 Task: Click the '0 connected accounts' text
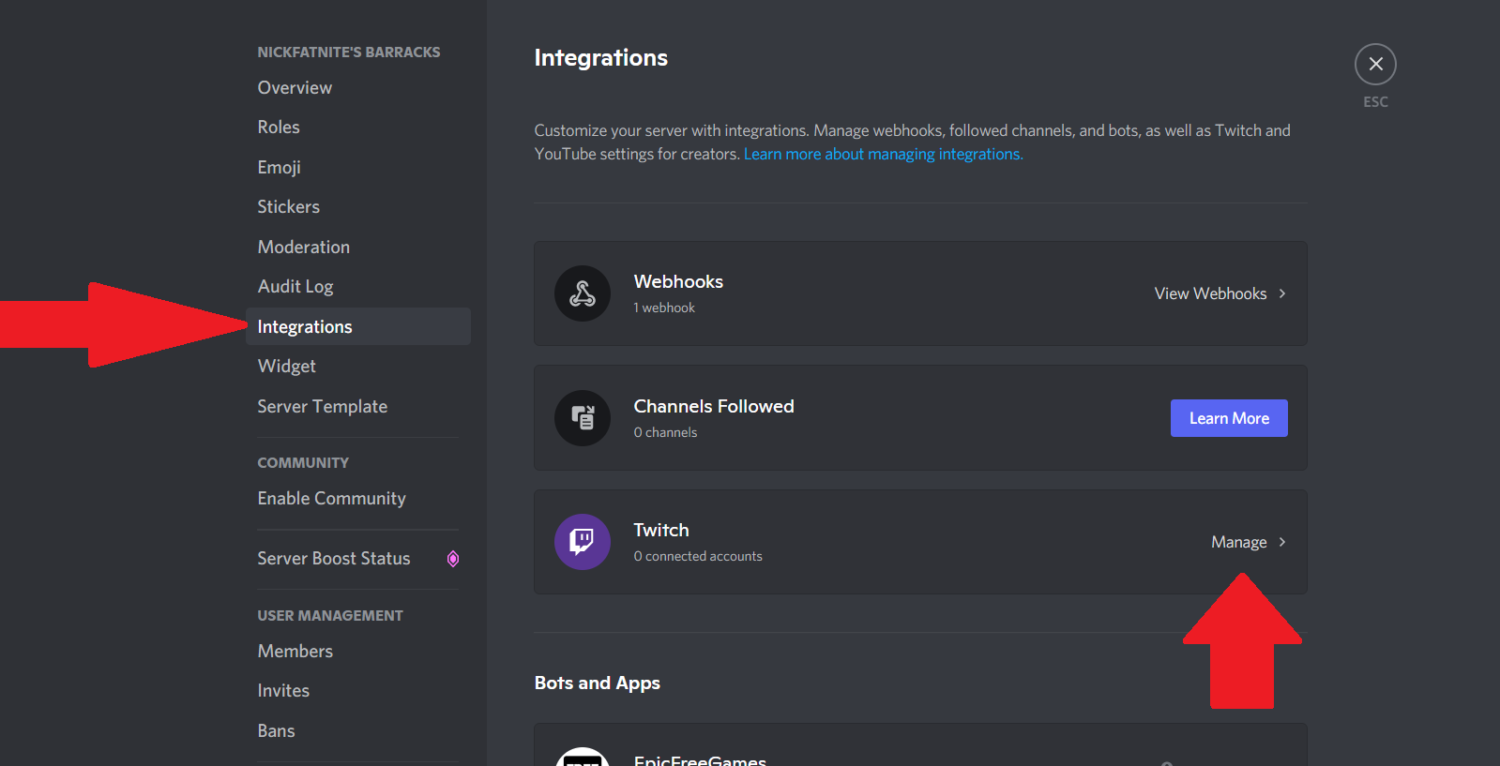pos(698,556)
